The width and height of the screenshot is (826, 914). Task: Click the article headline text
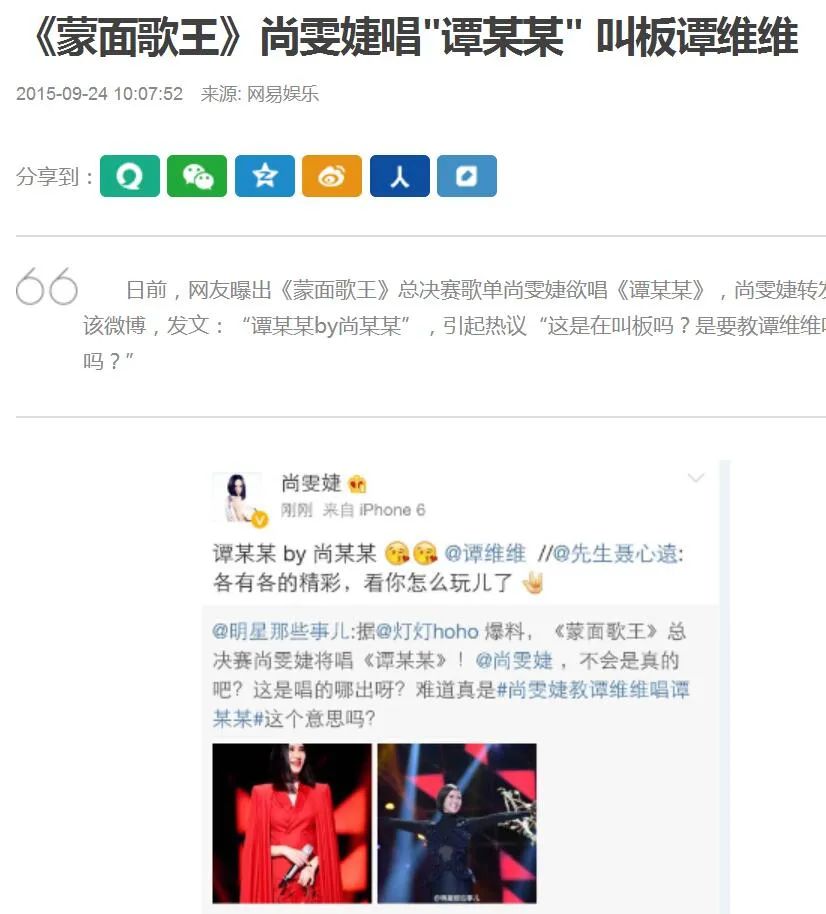(415, 37)
